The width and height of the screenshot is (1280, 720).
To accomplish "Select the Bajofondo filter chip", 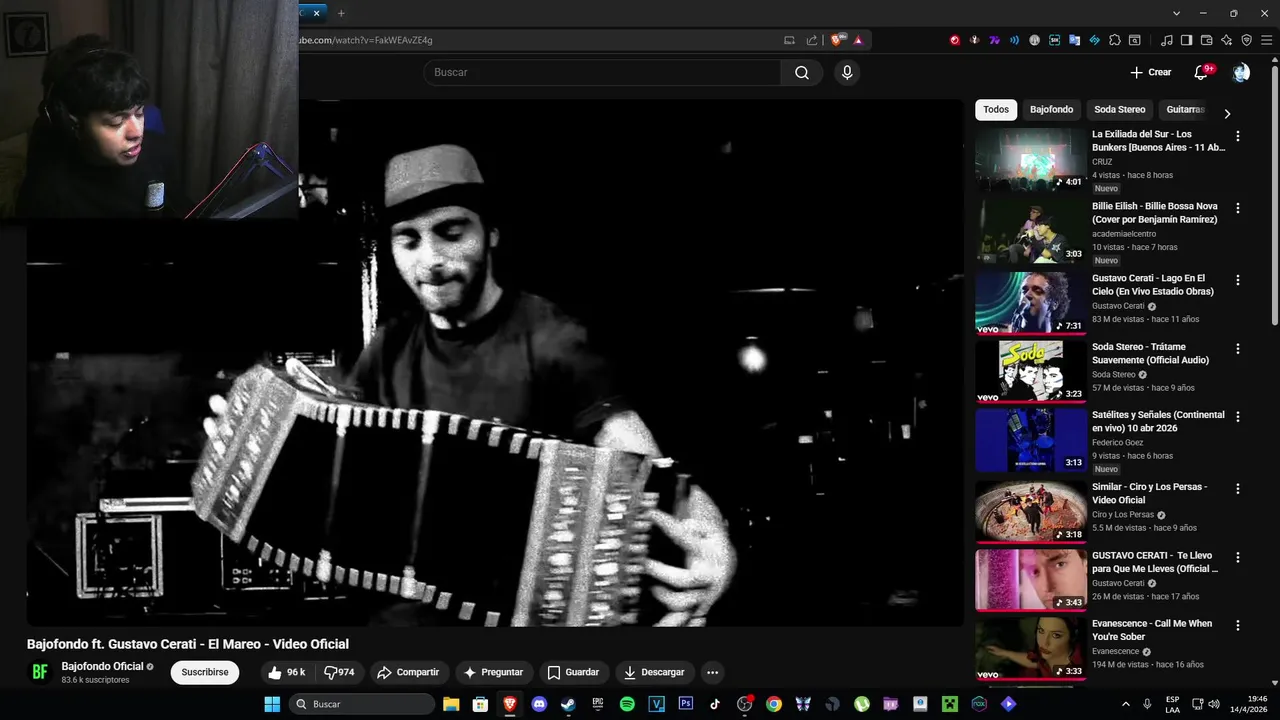I will point(1051,109).
